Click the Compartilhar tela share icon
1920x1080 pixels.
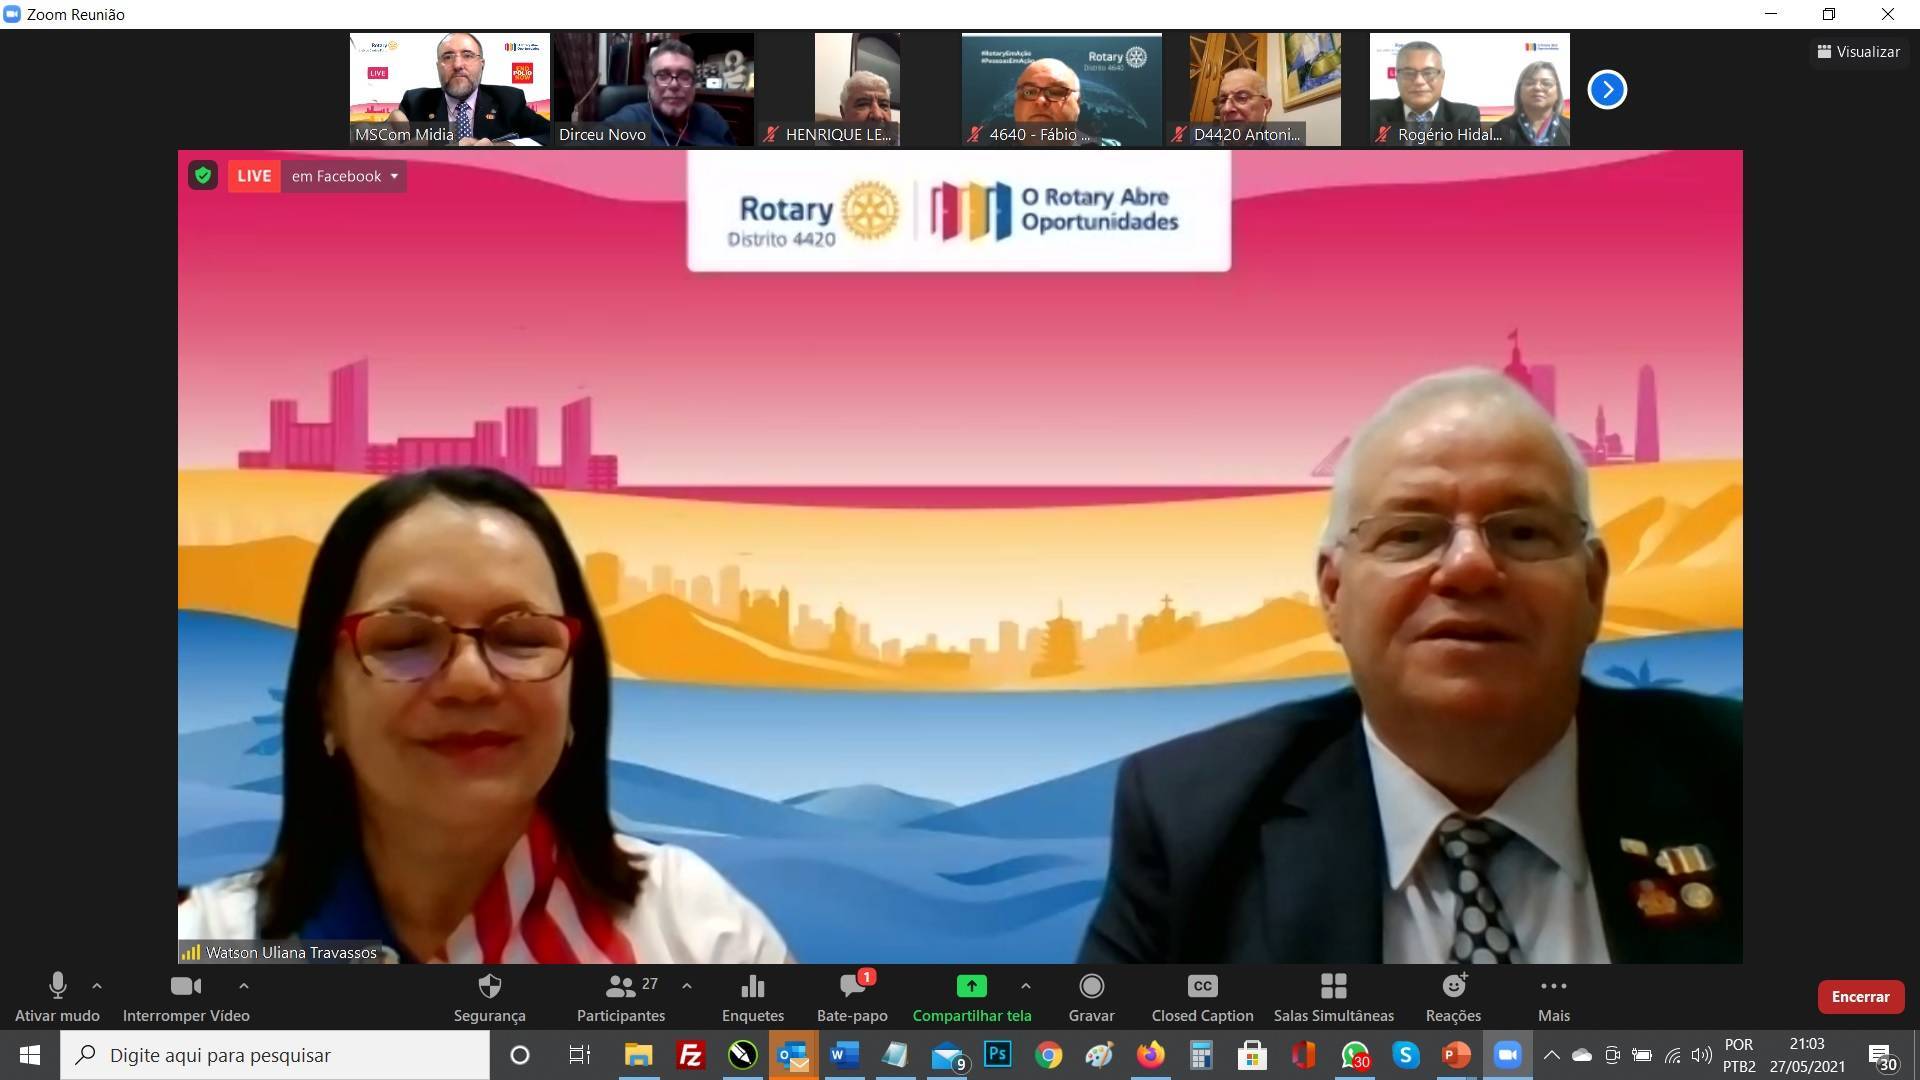pyautogui.click(x=971, y=987)
